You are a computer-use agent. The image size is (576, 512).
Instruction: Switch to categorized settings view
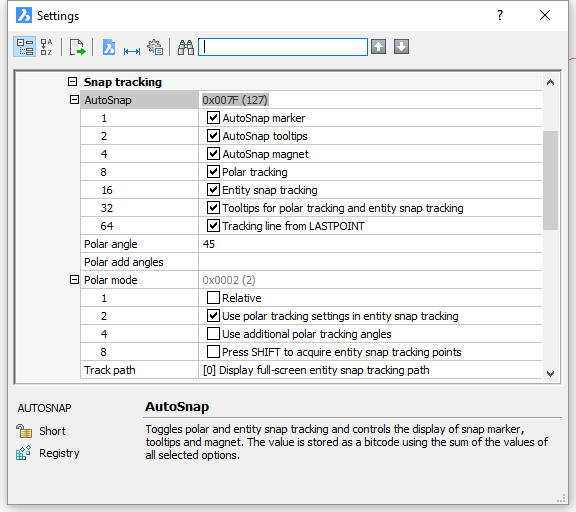pyautogui.click(x=25, y=47)
